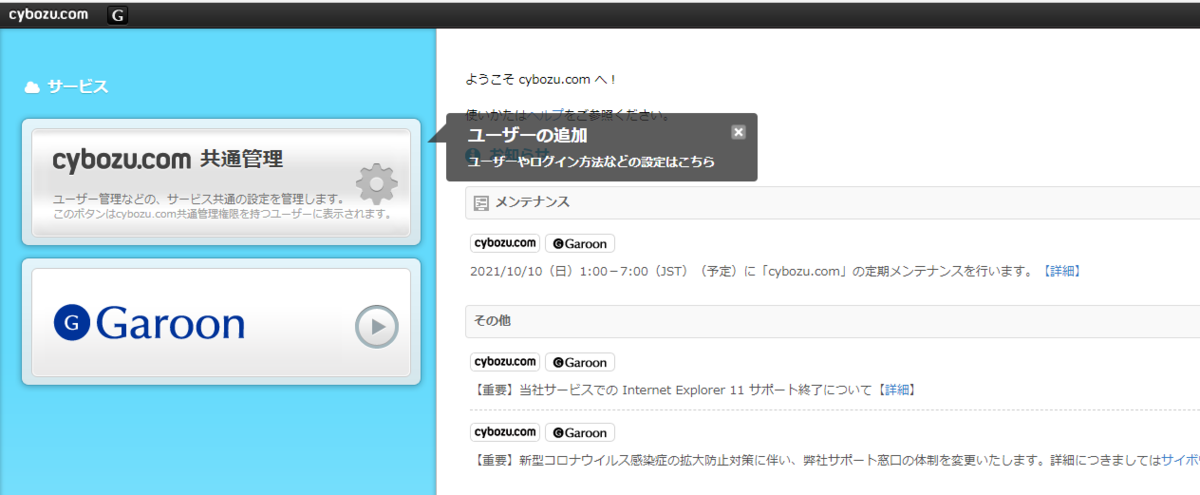Click the 定期メンテナンス notice text

[x=755, y=271]
